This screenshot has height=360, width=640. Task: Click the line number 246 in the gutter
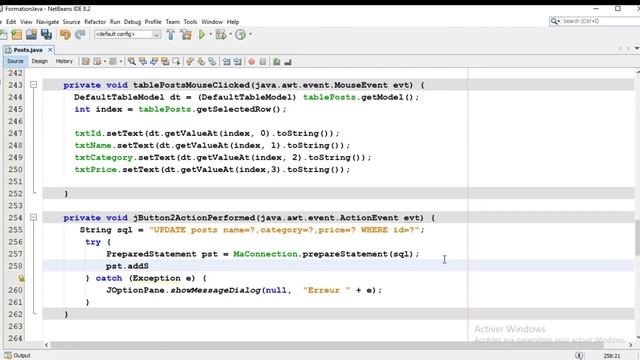[x=15, y=121]
